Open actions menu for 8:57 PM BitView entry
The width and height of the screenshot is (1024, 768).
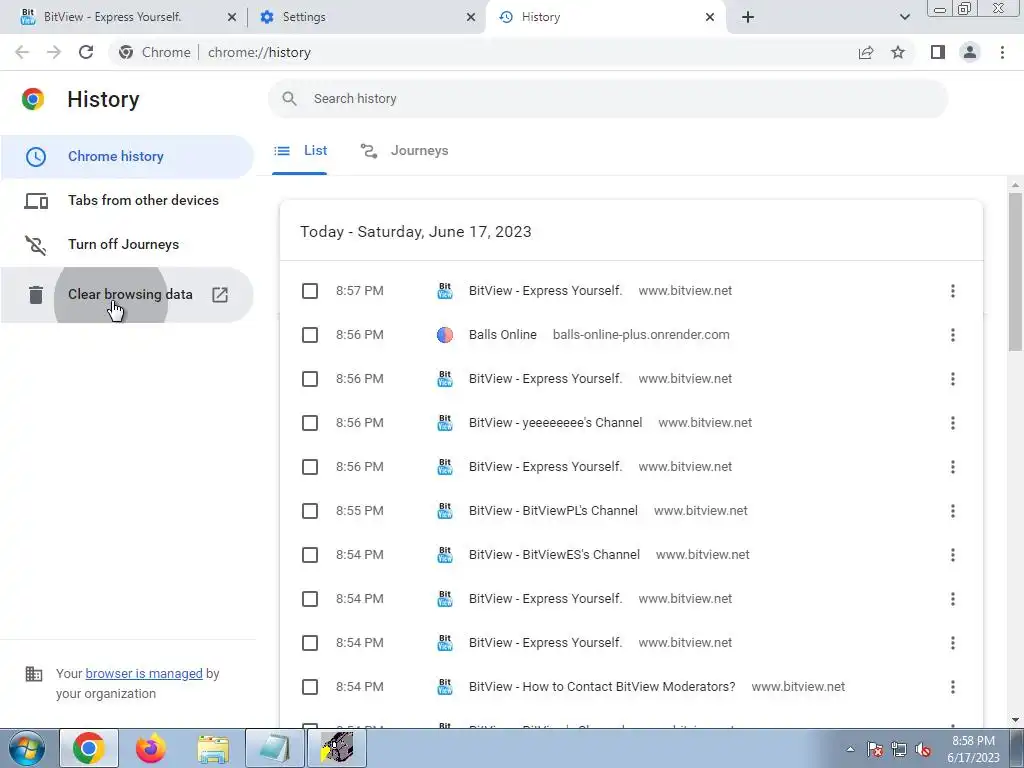tap(953, 291)
